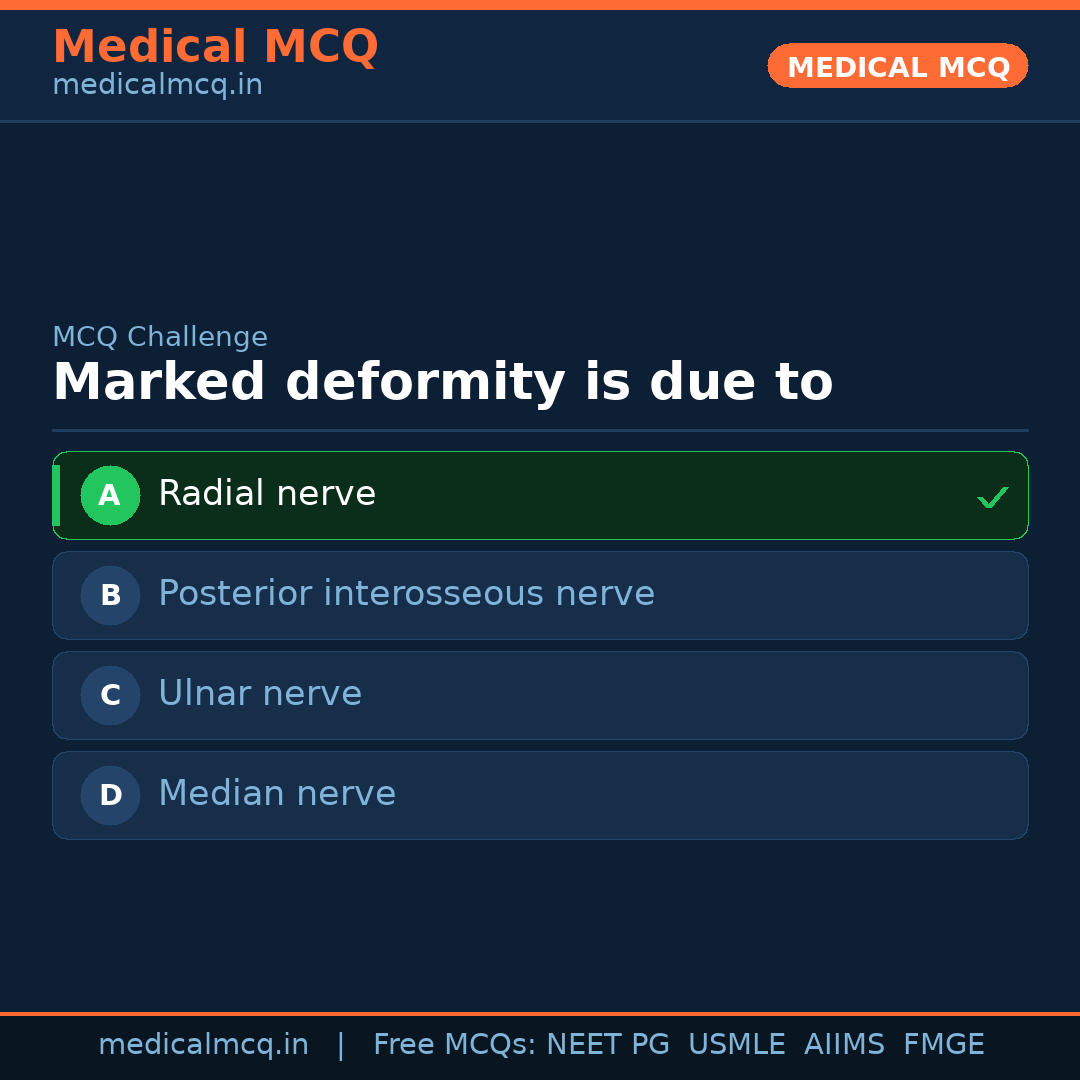Click the orange MEDICAL MCQ badge
The width and height of the screenshot is (1080, 1080).
click(x=897, y=66)
